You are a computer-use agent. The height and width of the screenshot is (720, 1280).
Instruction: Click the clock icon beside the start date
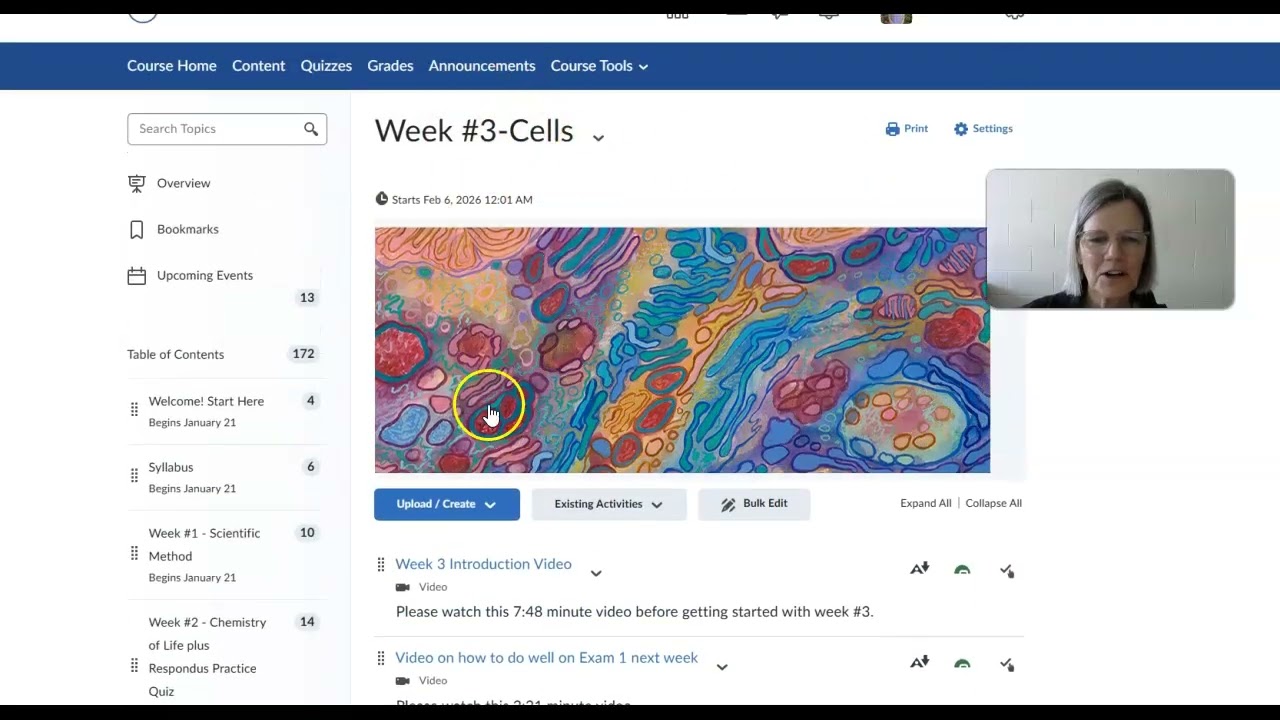[x=381, y=199]
